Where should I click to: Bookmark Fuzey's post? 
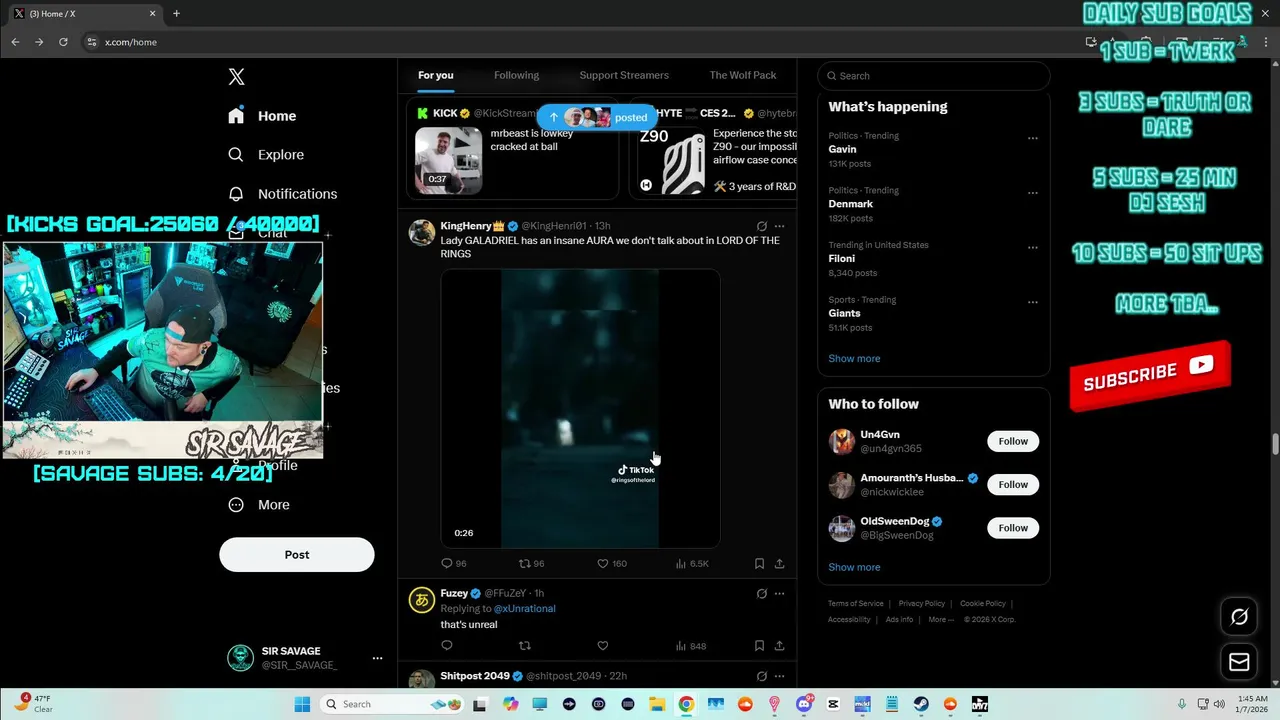point(759,646)
